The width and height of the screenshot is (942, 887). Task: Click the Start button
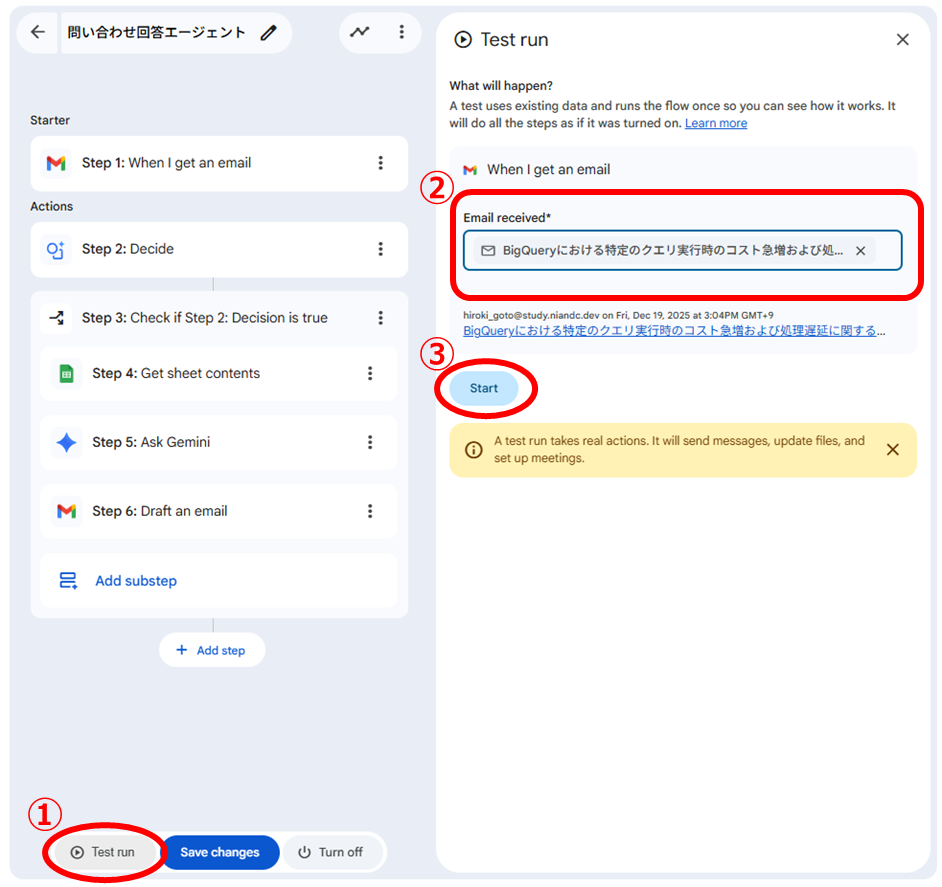(484, 389)
